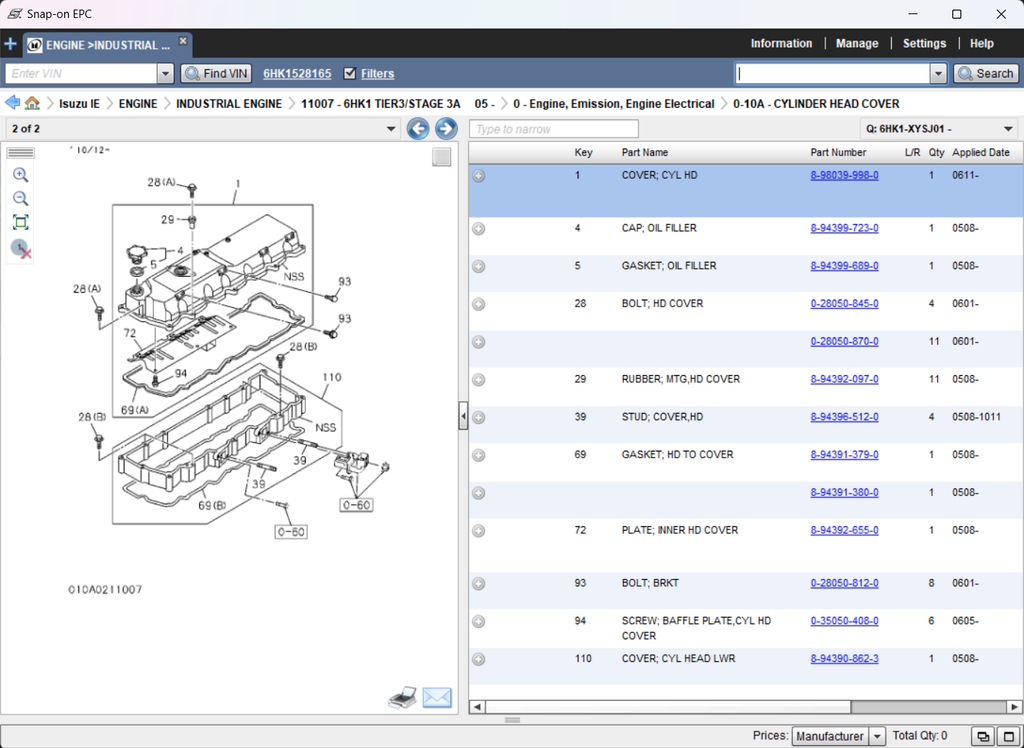
Task: Select the ENGINE >INDUSTRIAL tab
Action: pos(107,45)
